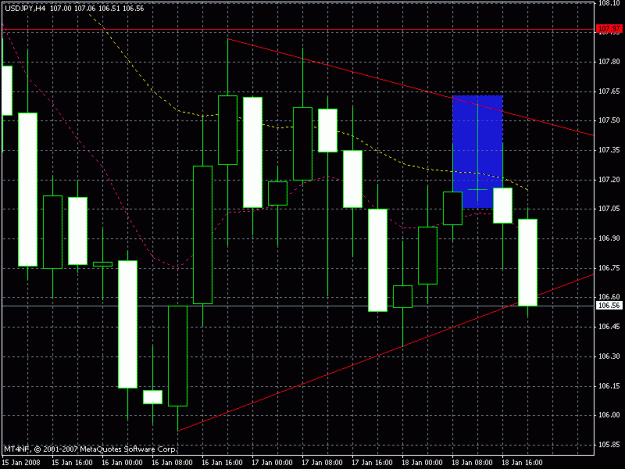The width and height of the screenshot is (625, 469).
Task: Select the red 107.92 price tag
Action: (609, 29)
